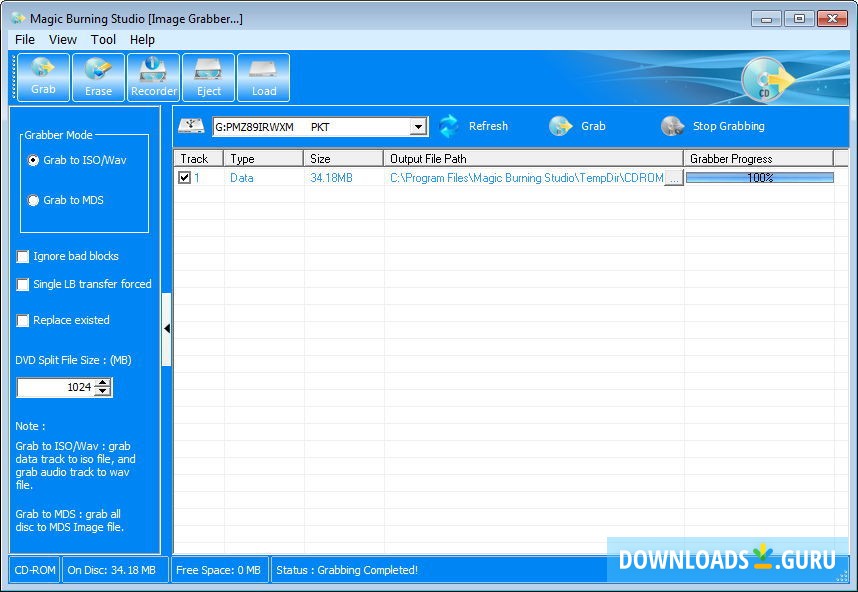This screenshot has width=858, height=592.
Task: Expand the drive selection dropdown
Action: click(419, 127)
